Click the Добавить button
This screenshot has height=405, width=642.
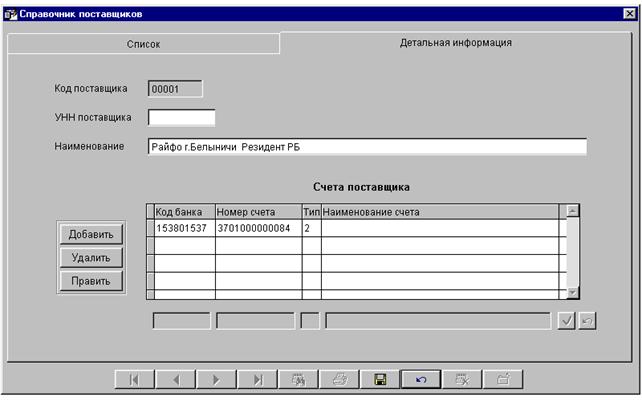click(x=91, y=234)
